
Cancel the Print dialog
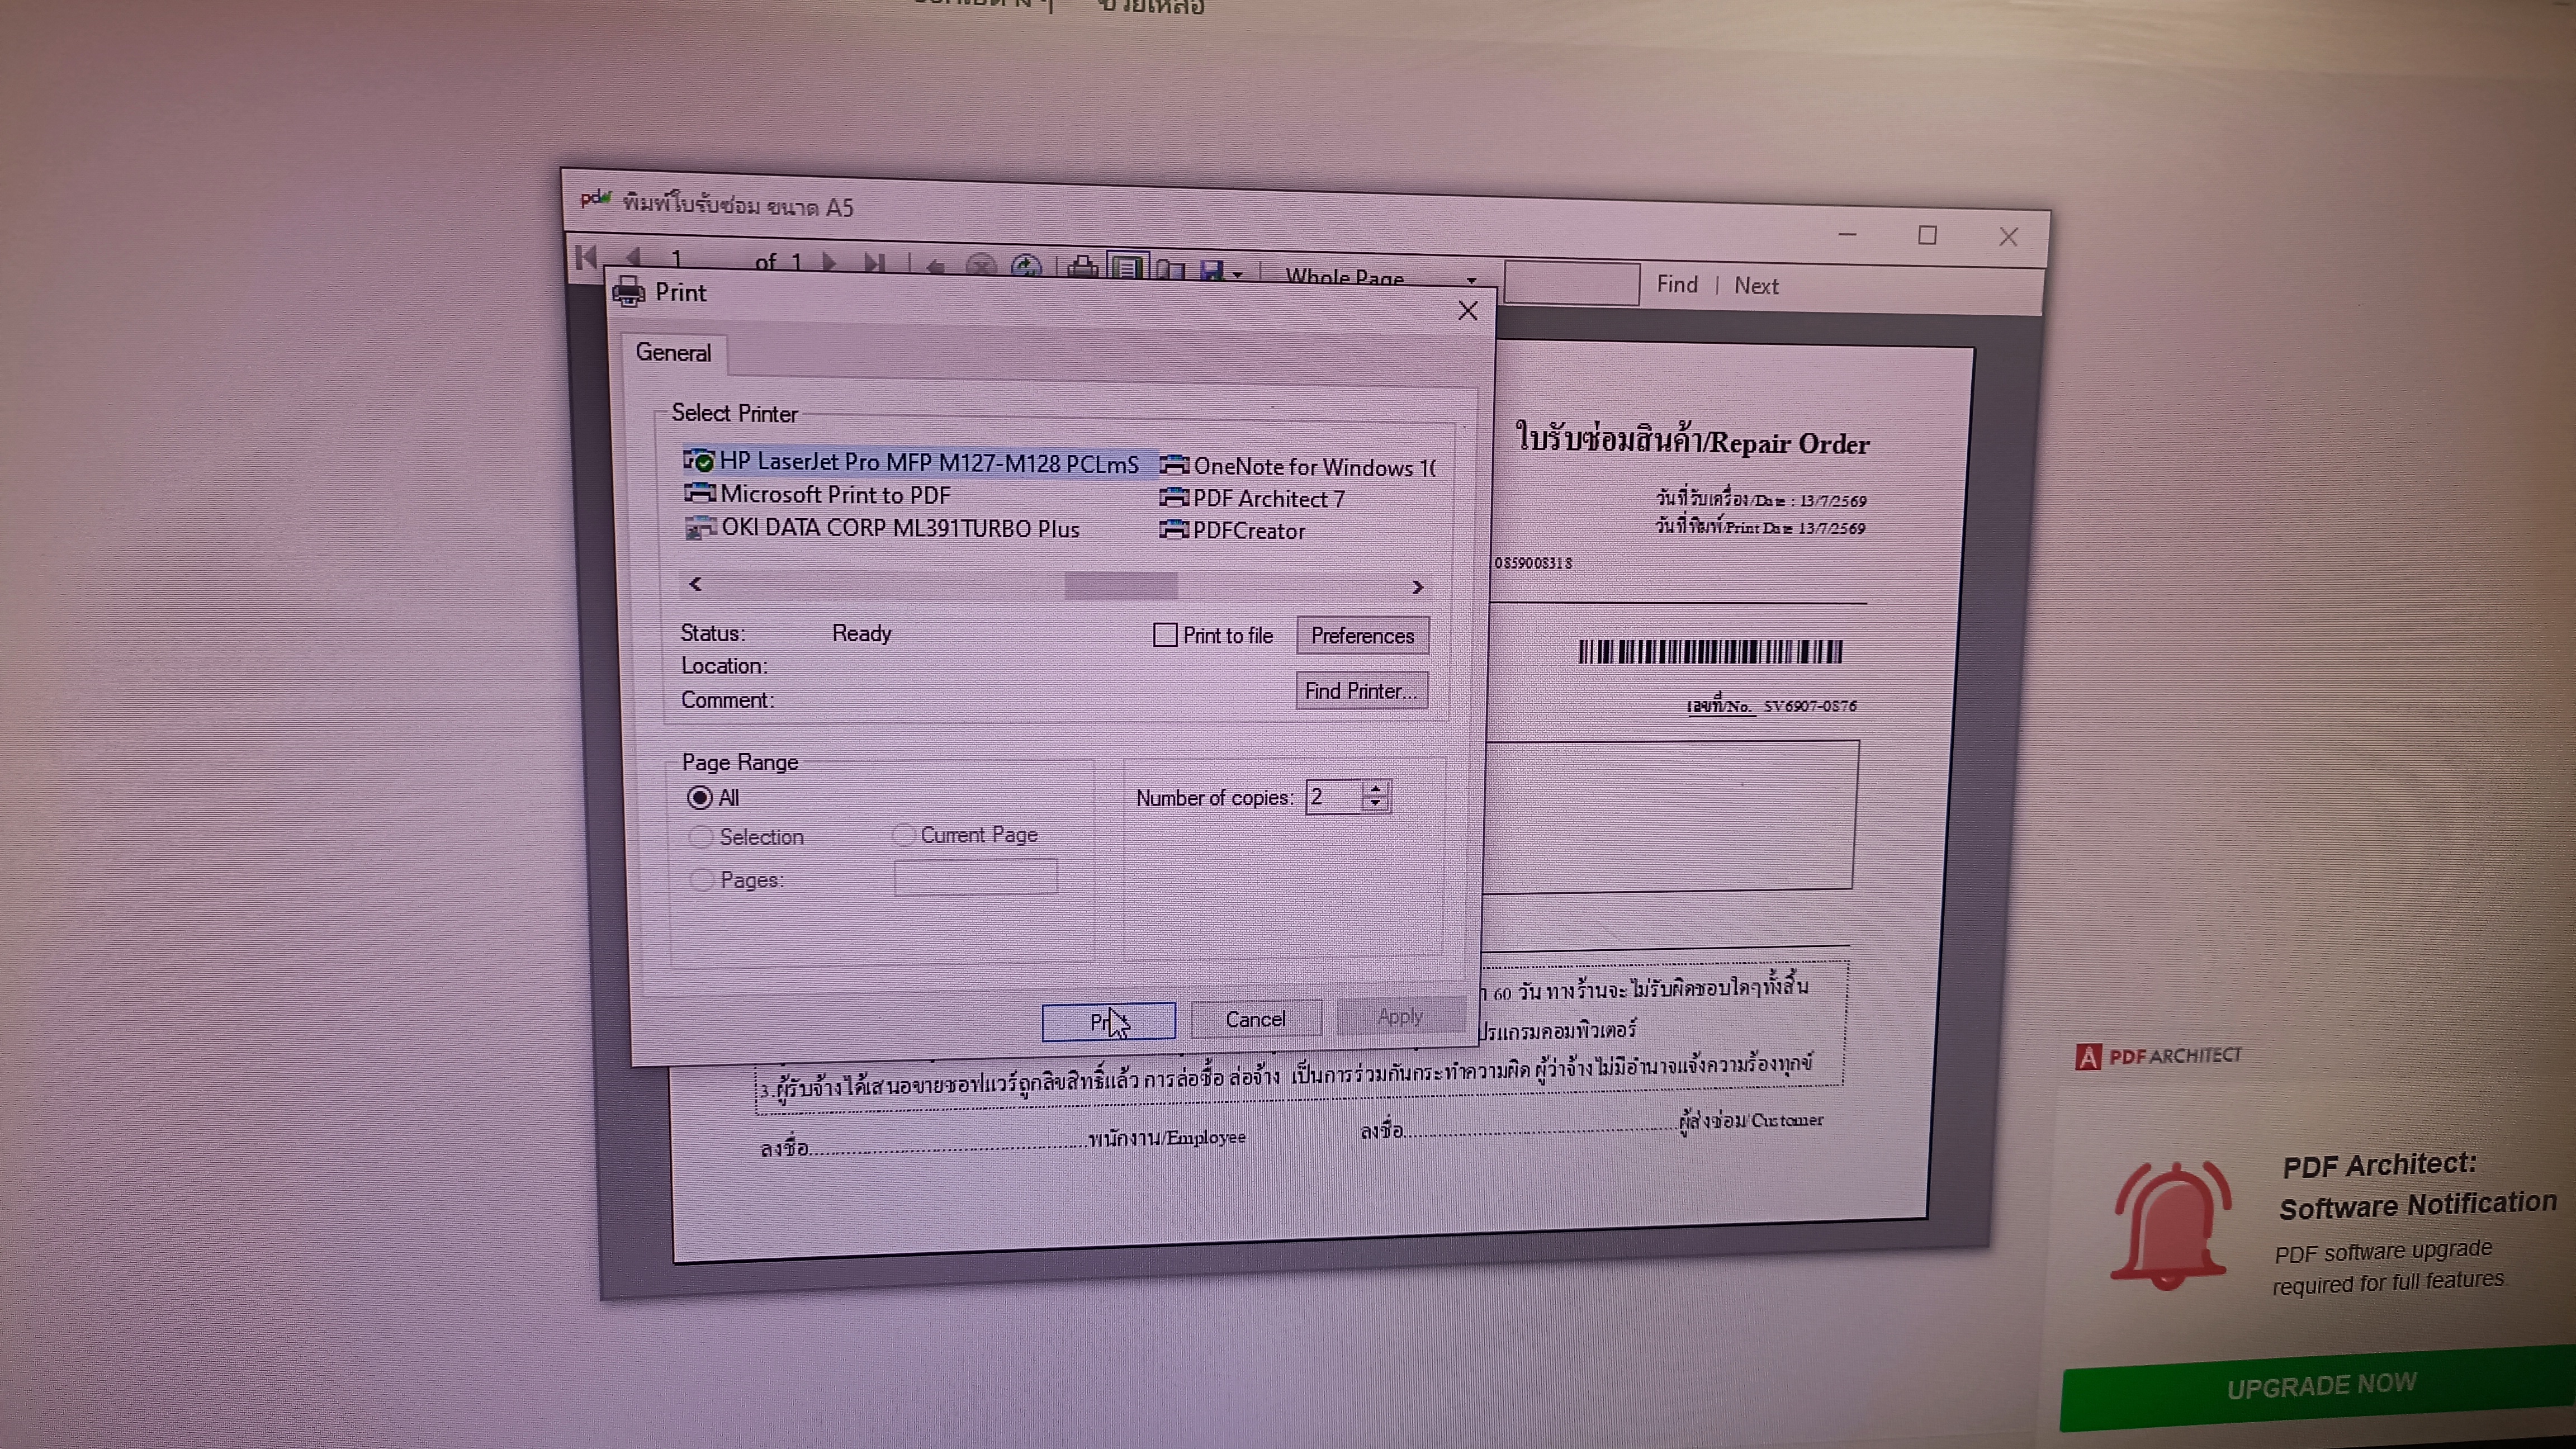click(1256, 1019)
